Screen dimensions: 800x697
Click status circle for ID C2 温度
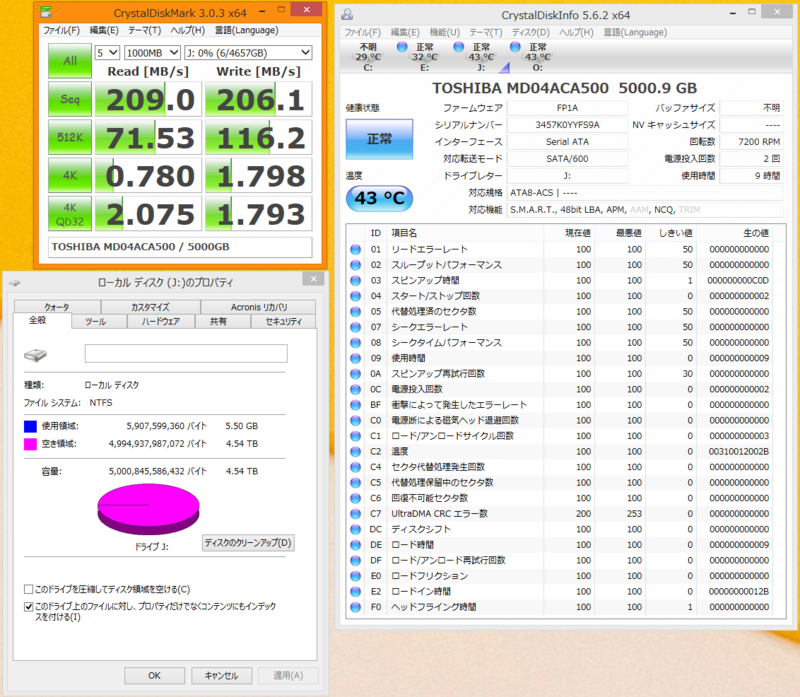(356, 452)
